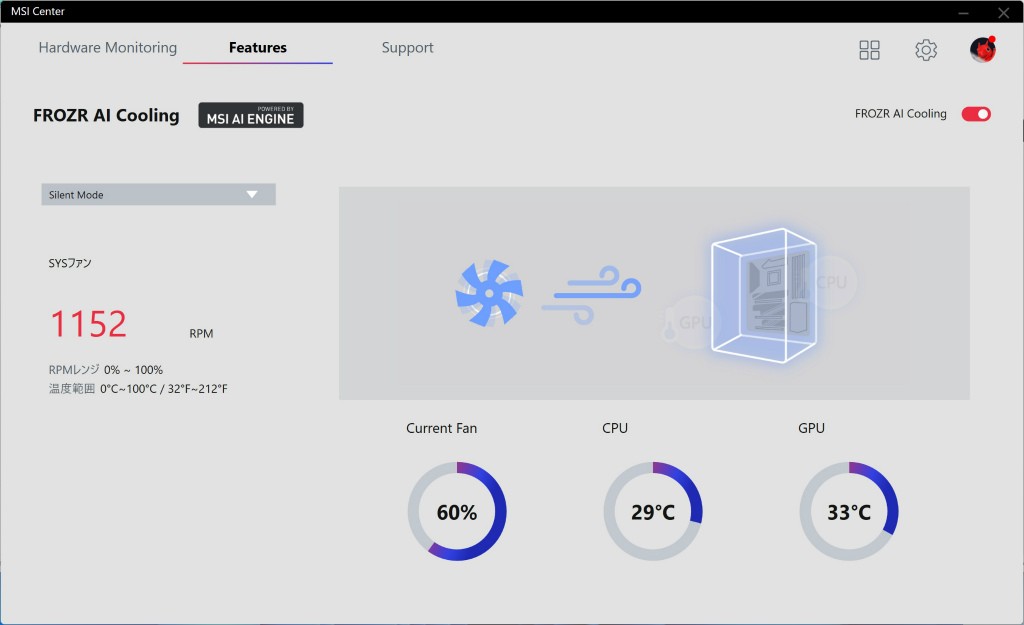Click the 1152 RPM fan speed value
The image size is (1024, 625).
pos(88,324)
